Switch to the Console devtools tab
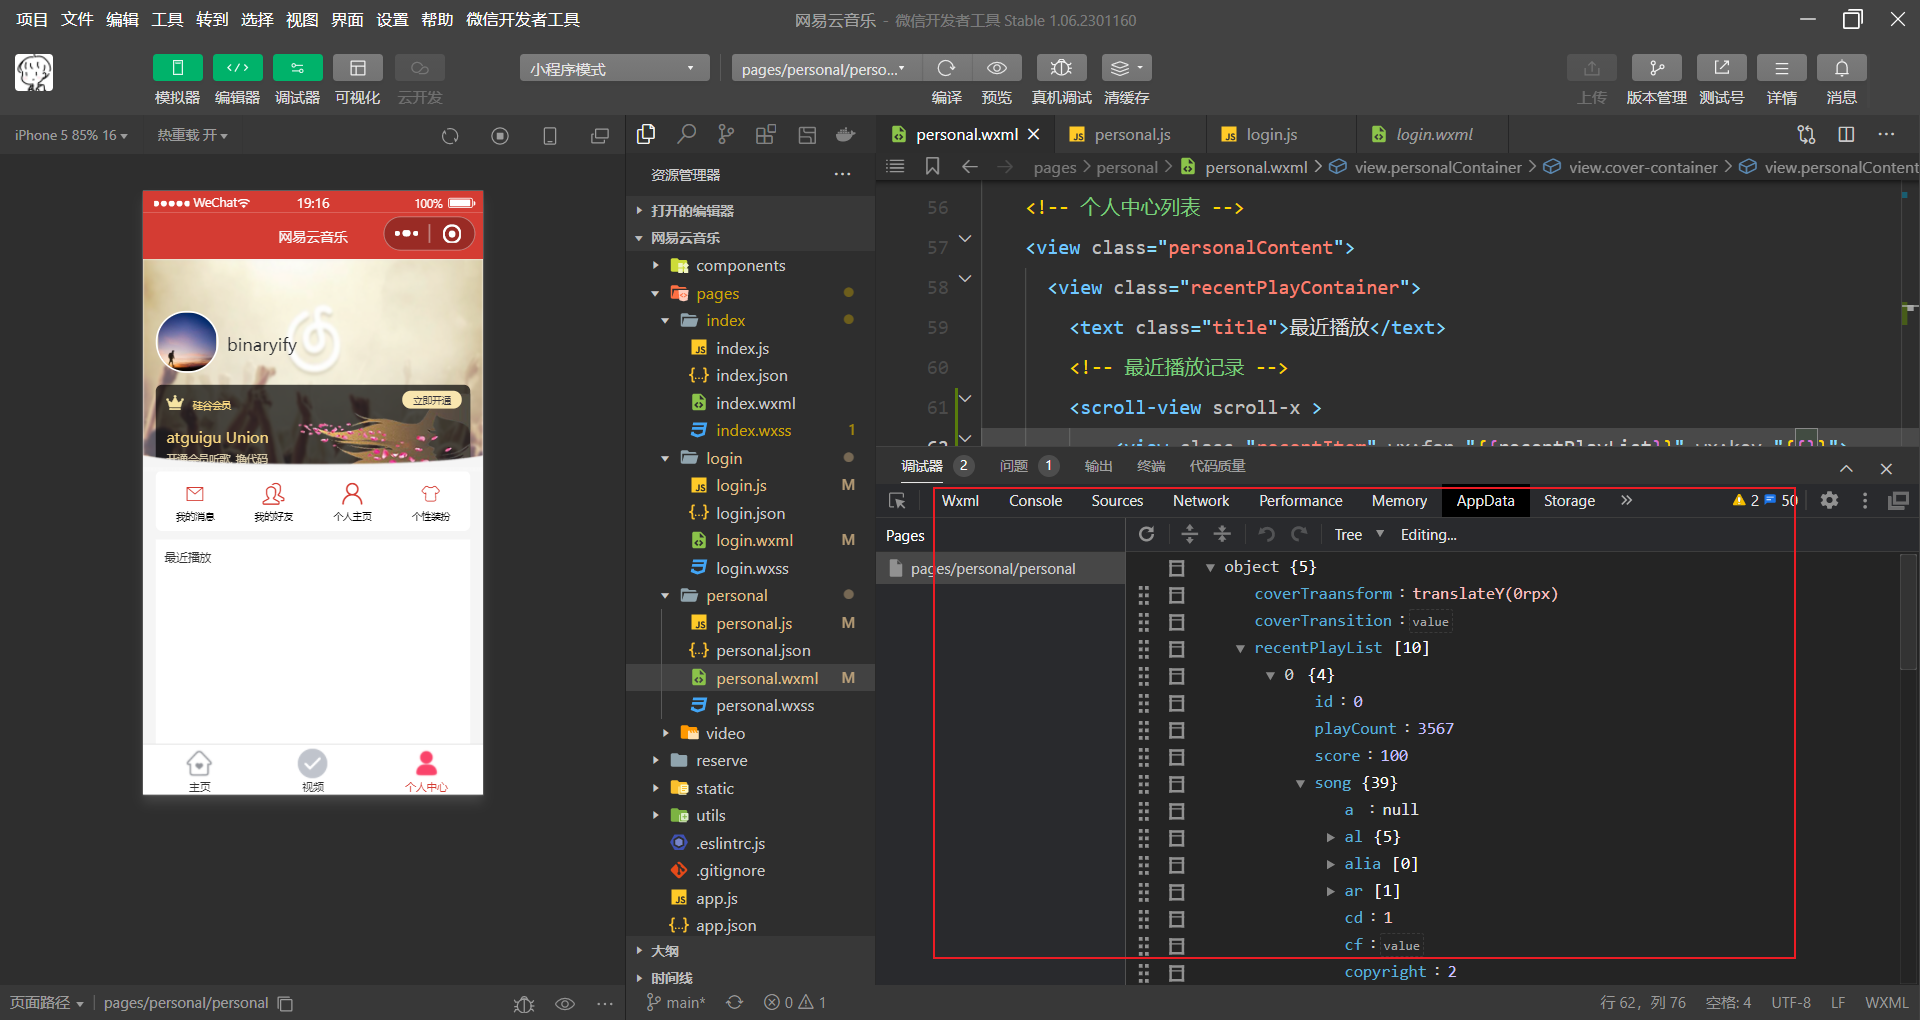This screenshot has height=1020, width=1920. 1035,500
